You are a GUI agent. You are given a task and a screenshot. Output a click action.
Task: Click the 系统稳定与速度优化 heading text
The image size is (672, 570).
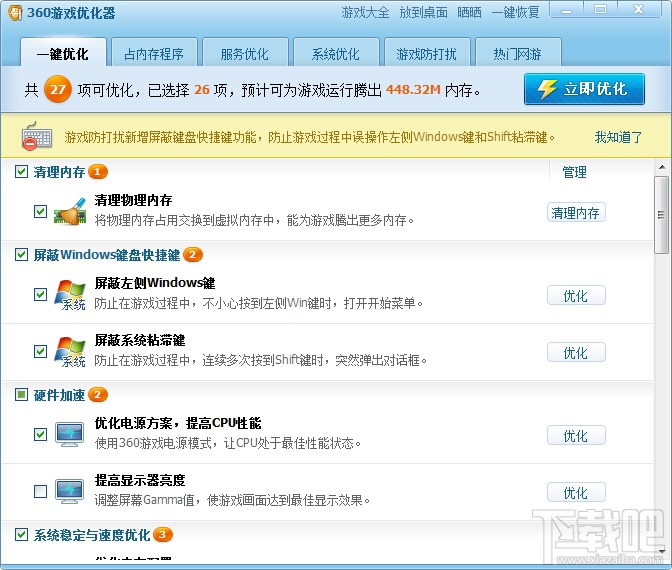(x=92, y=534)
